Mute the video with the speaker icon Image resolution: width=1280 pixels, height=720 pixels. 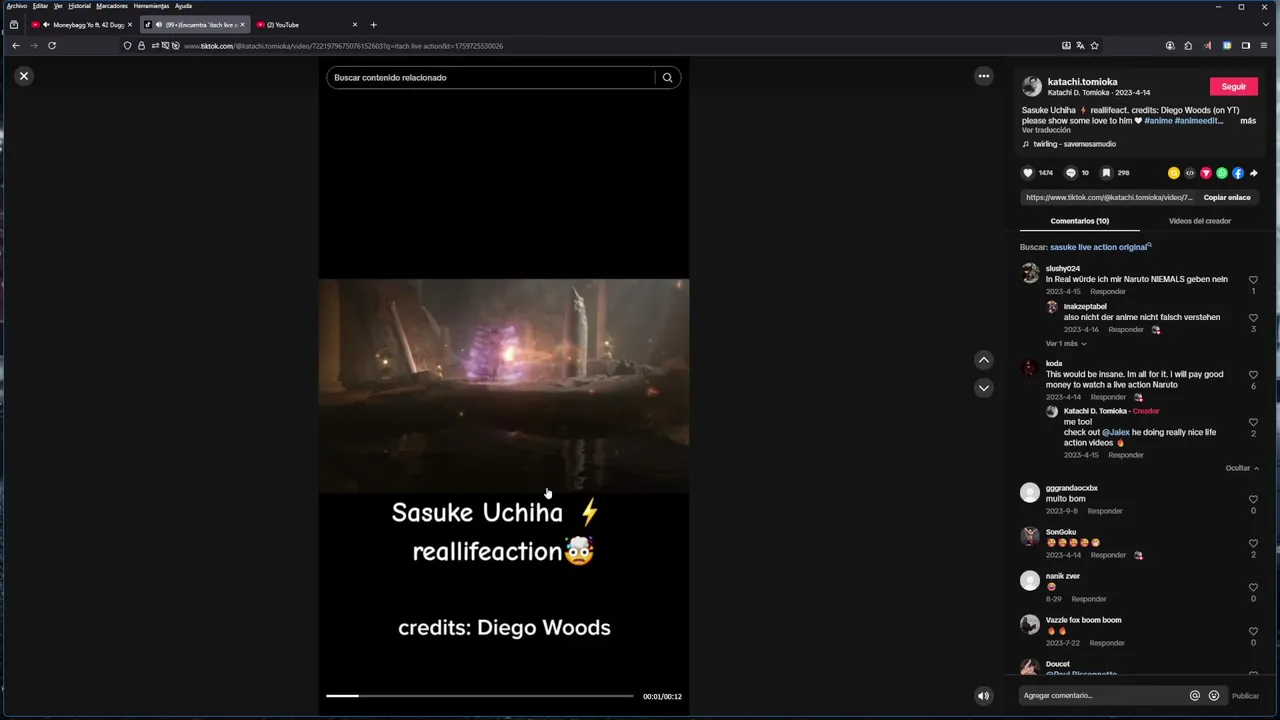pos(984,696)
